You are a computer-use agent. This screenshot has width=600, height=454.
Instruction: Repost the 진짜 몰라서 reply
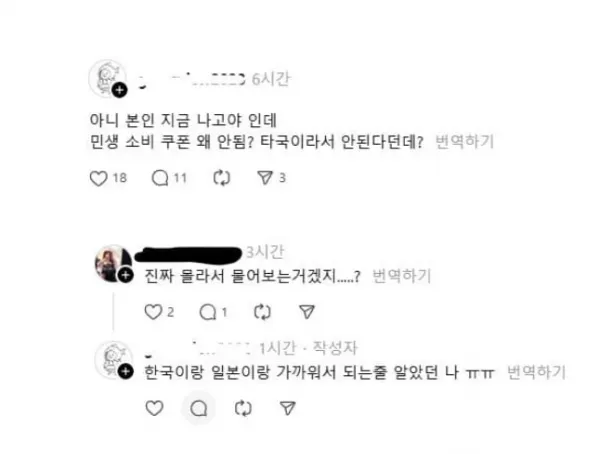point(262,312)
